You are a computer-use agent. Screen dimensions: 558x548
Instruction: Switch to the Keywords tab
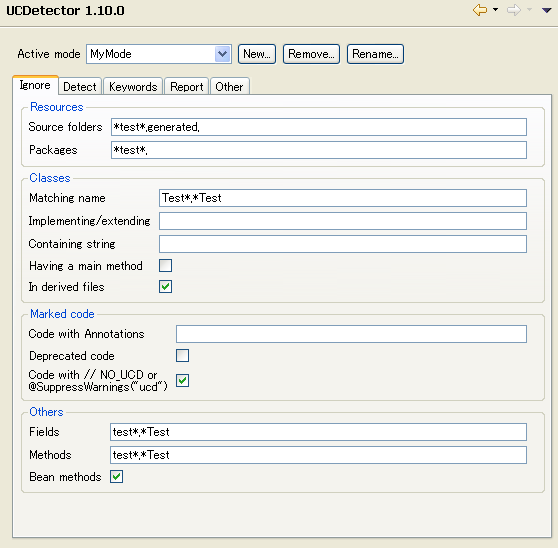coord(133,86)
